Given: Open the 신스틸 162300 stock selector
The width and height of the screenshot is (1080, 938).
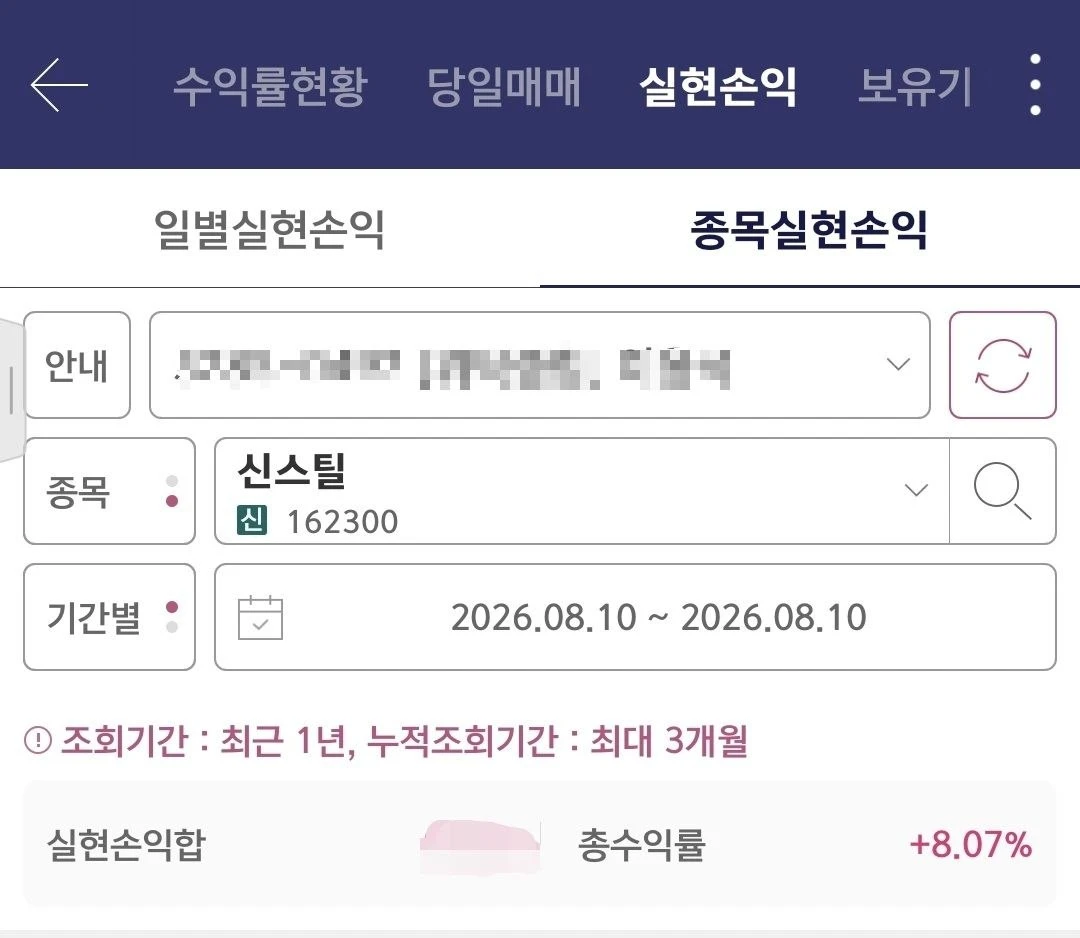Looking at the screenshot, I should click(582, 491).
